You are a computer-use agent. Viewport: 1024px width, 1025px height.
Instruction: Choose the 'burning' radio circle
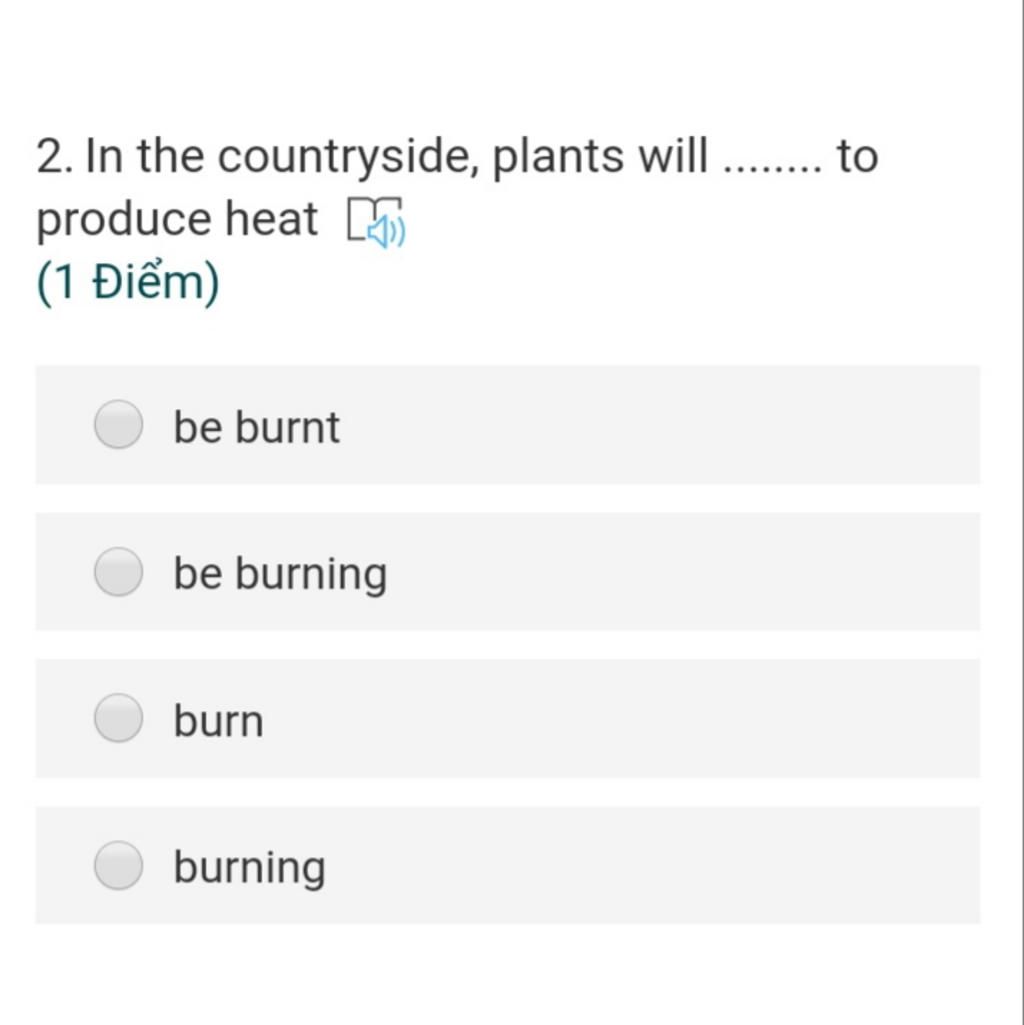[x=118, y=865]
